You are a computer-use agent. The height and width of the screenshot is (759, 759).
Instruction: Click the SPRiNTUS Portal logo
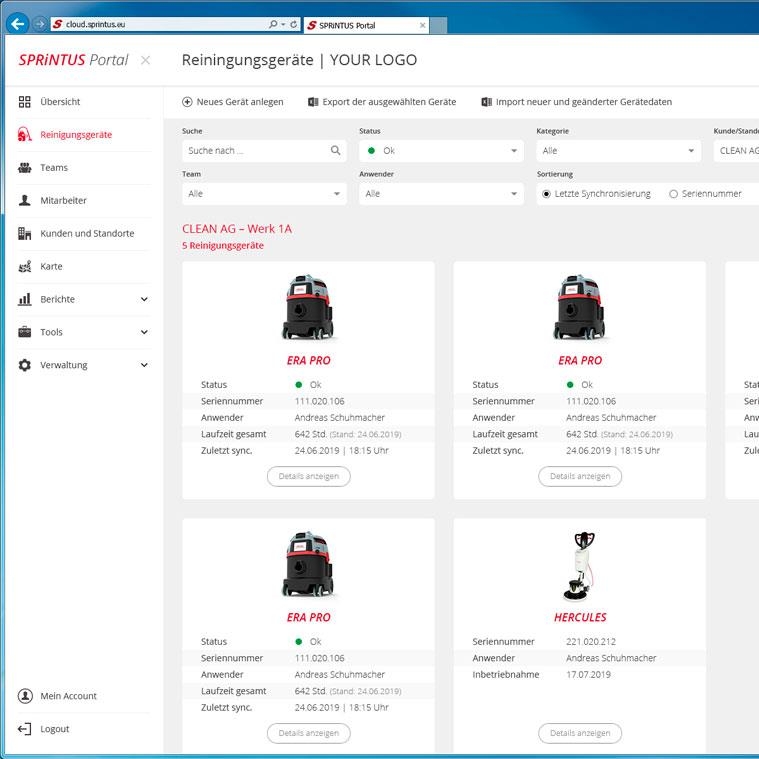73,60
